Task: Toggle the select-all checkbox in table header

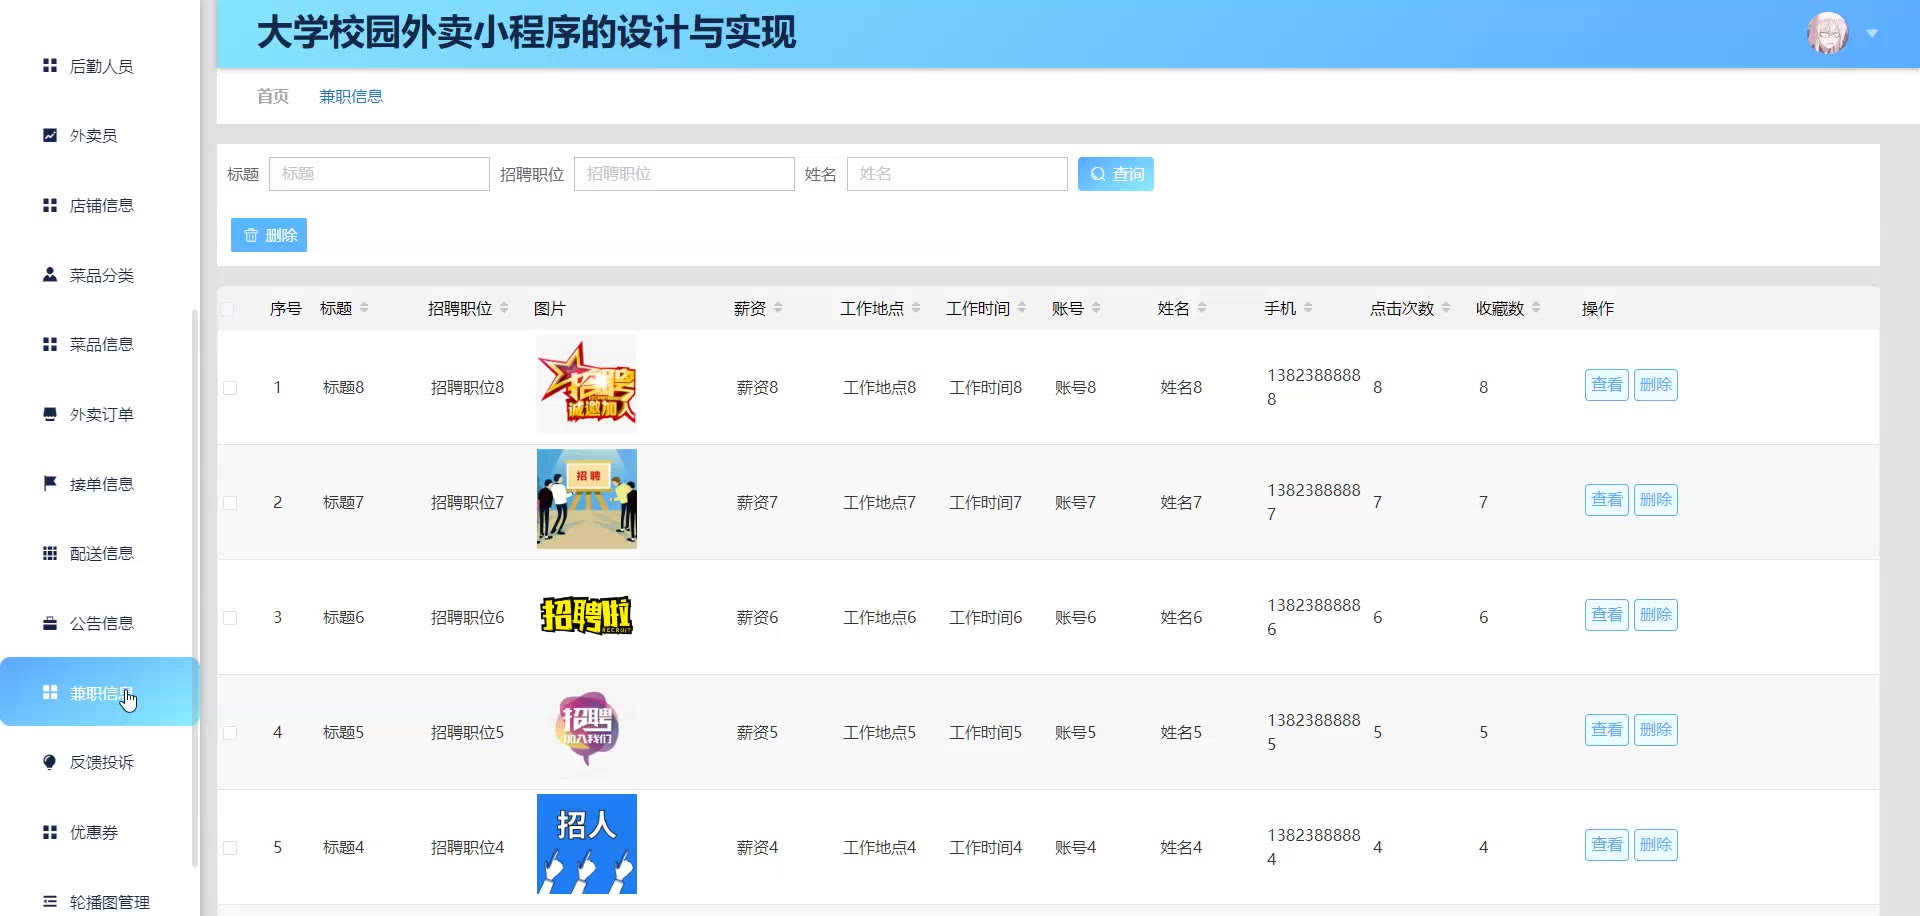Action: pos(228,309)
